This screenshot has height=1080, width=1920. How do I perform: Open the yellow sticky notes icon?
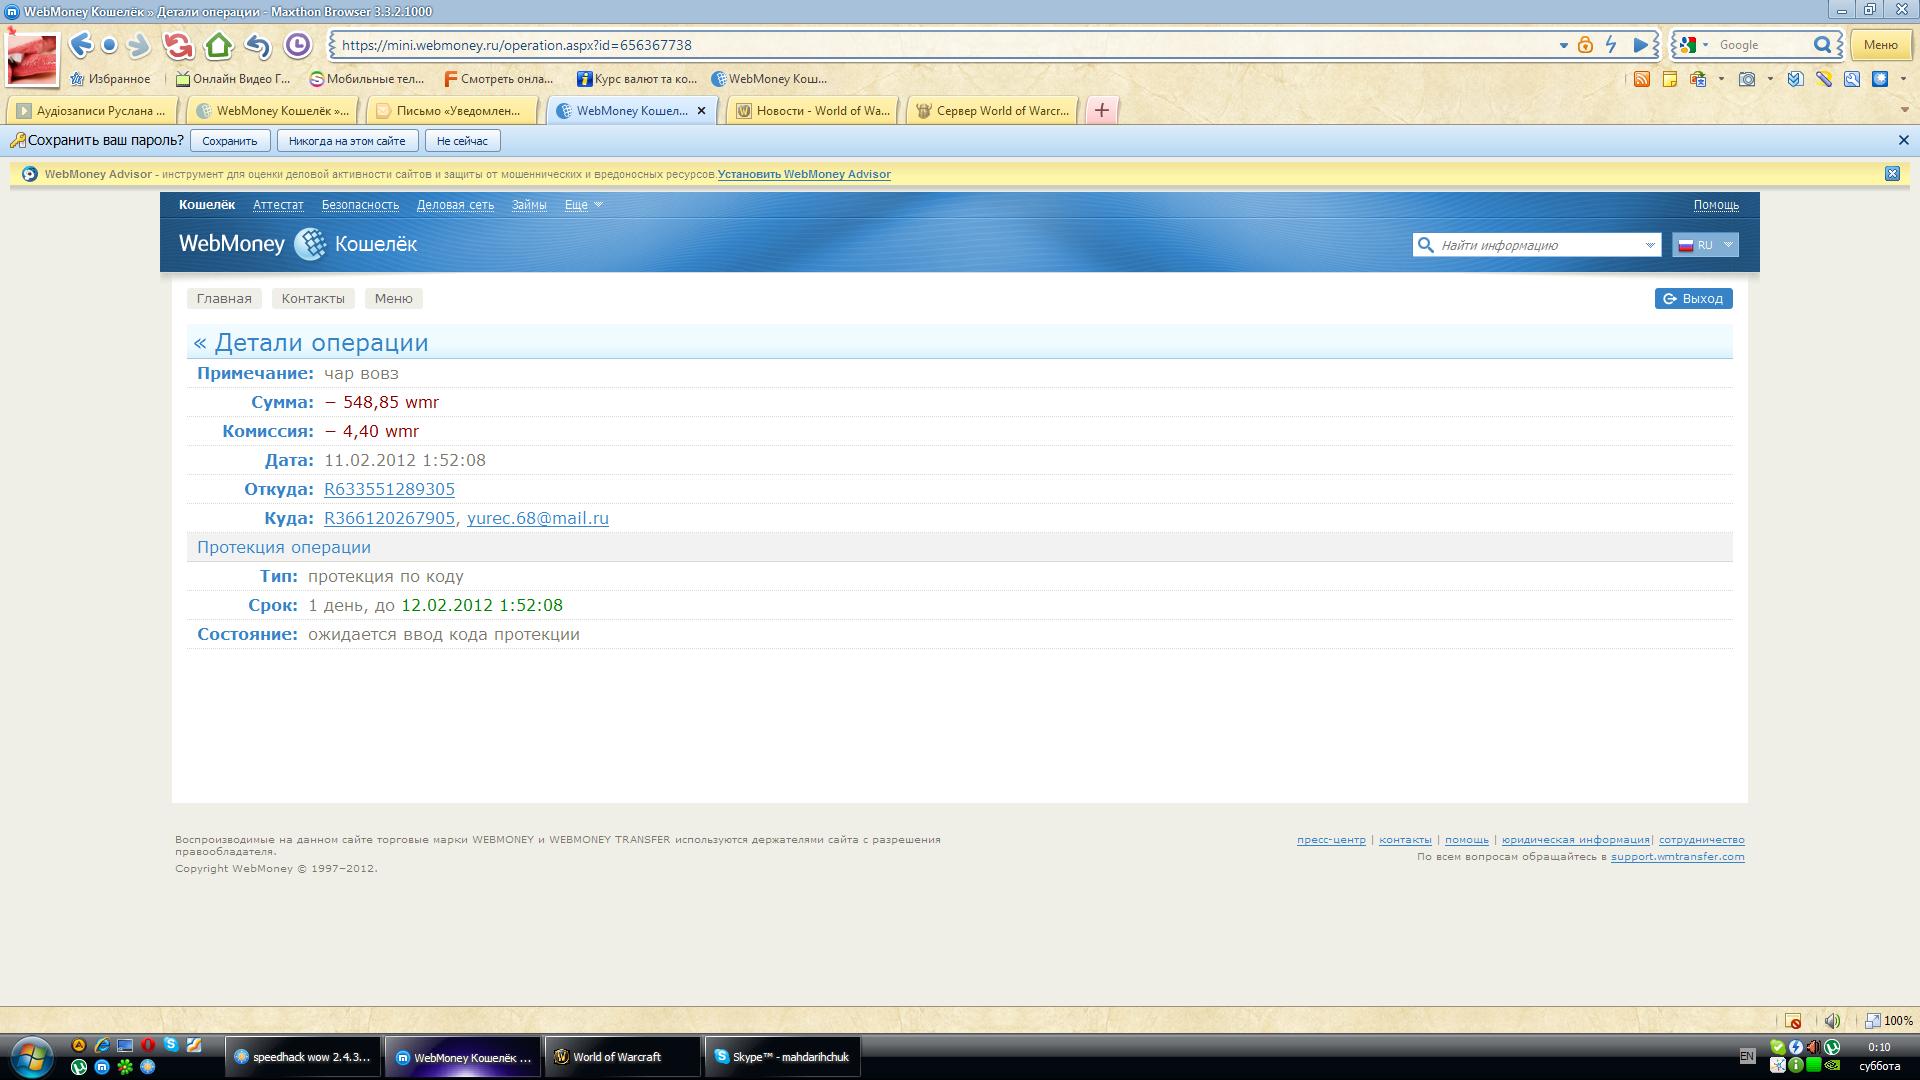pyautogui.click(x=1669, y=79)
